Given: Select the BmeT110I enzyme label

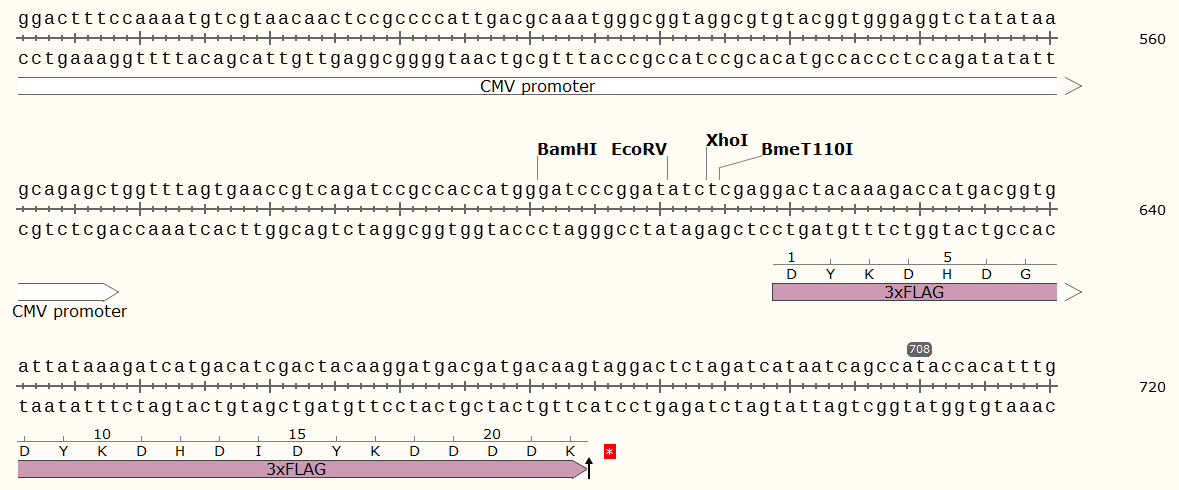Looking at the screenshot, I should 807,149.
